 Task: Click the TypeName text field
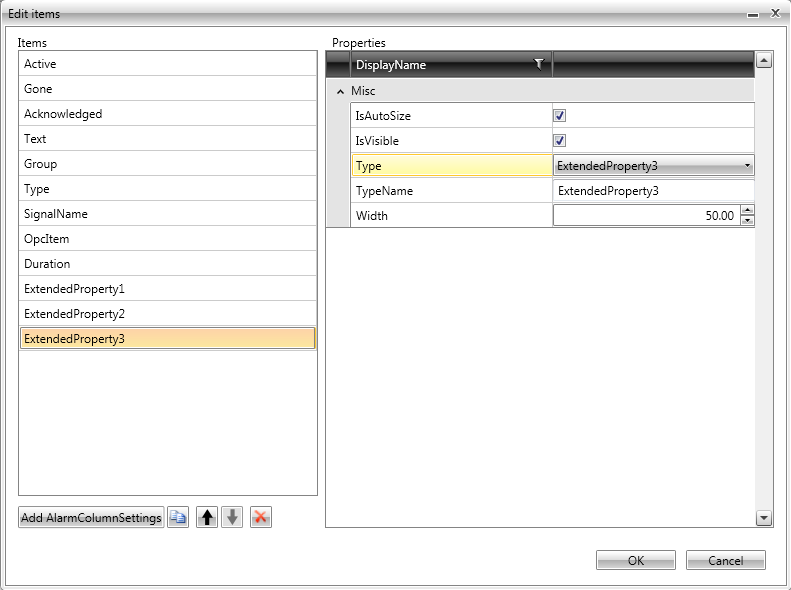click(653, 191)
